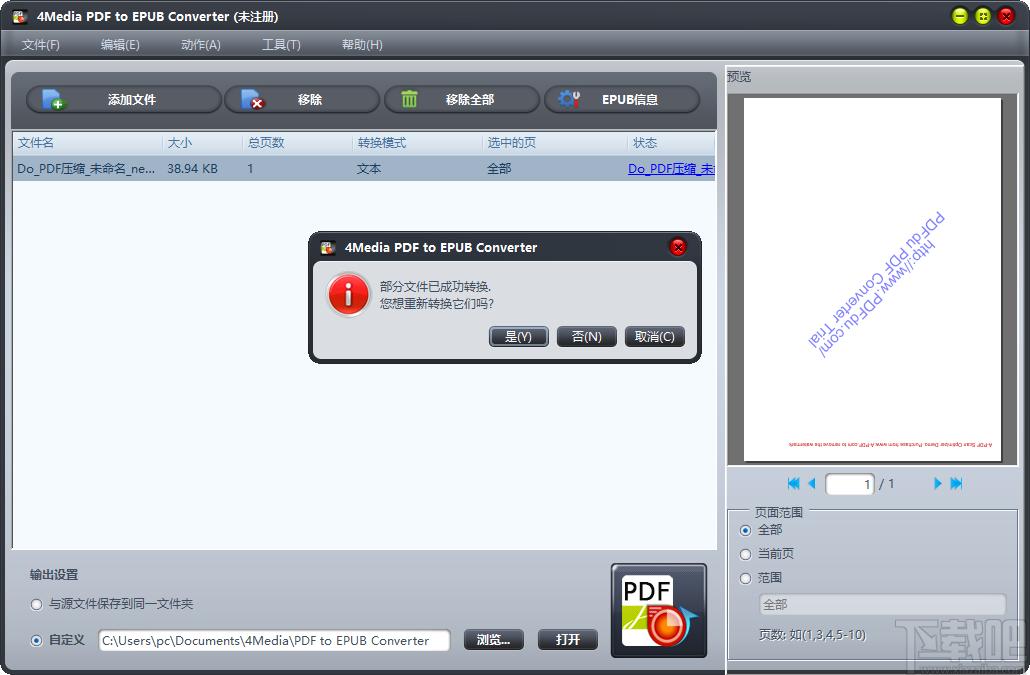1030x675 pixels.
Task: Click the output path input field
Action: click(x=275, y=640)
